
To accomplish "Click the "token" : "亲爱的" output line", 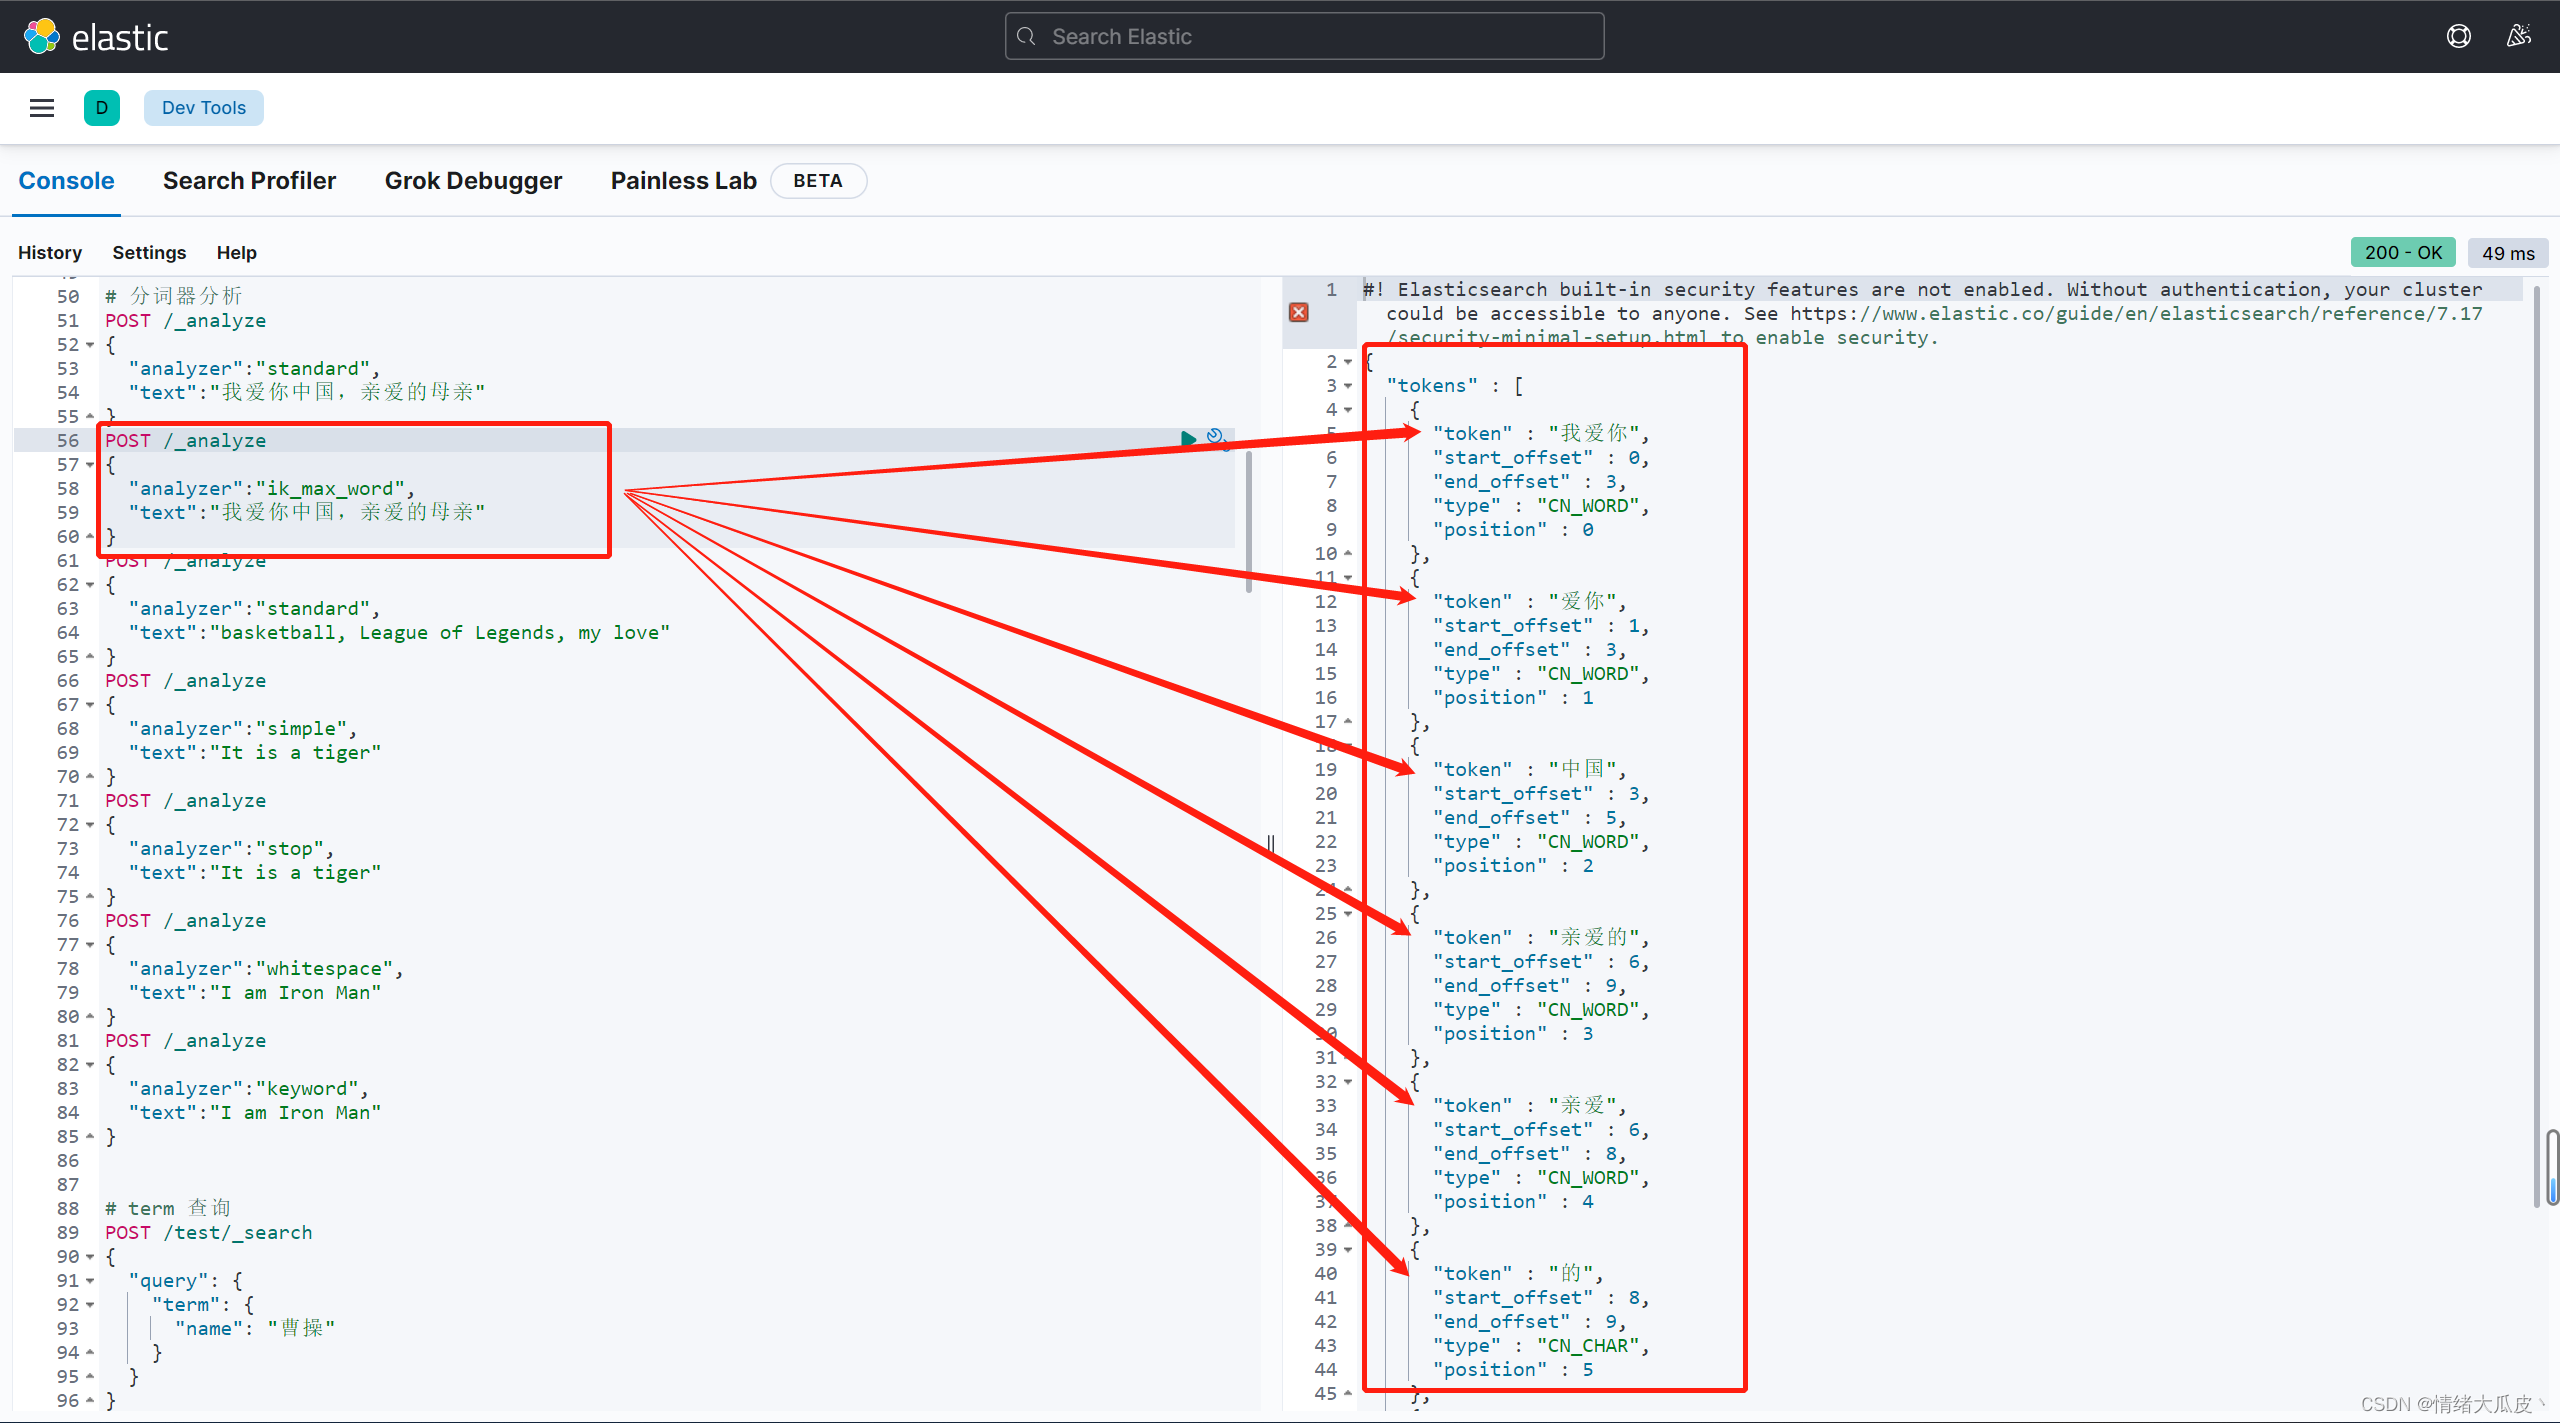I will [x=1541, y=938].
